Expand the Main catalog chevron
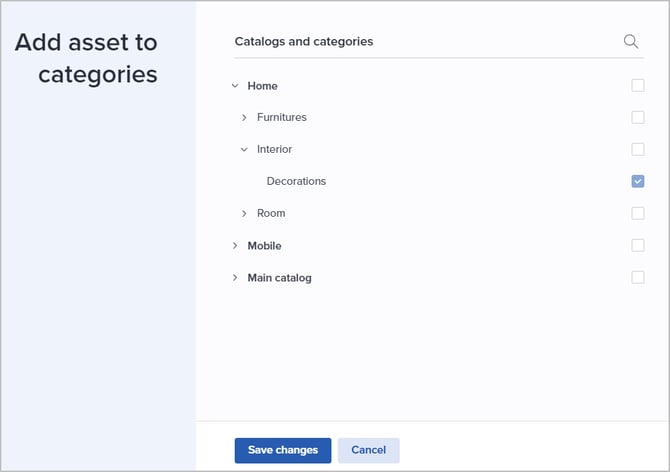 235,278
